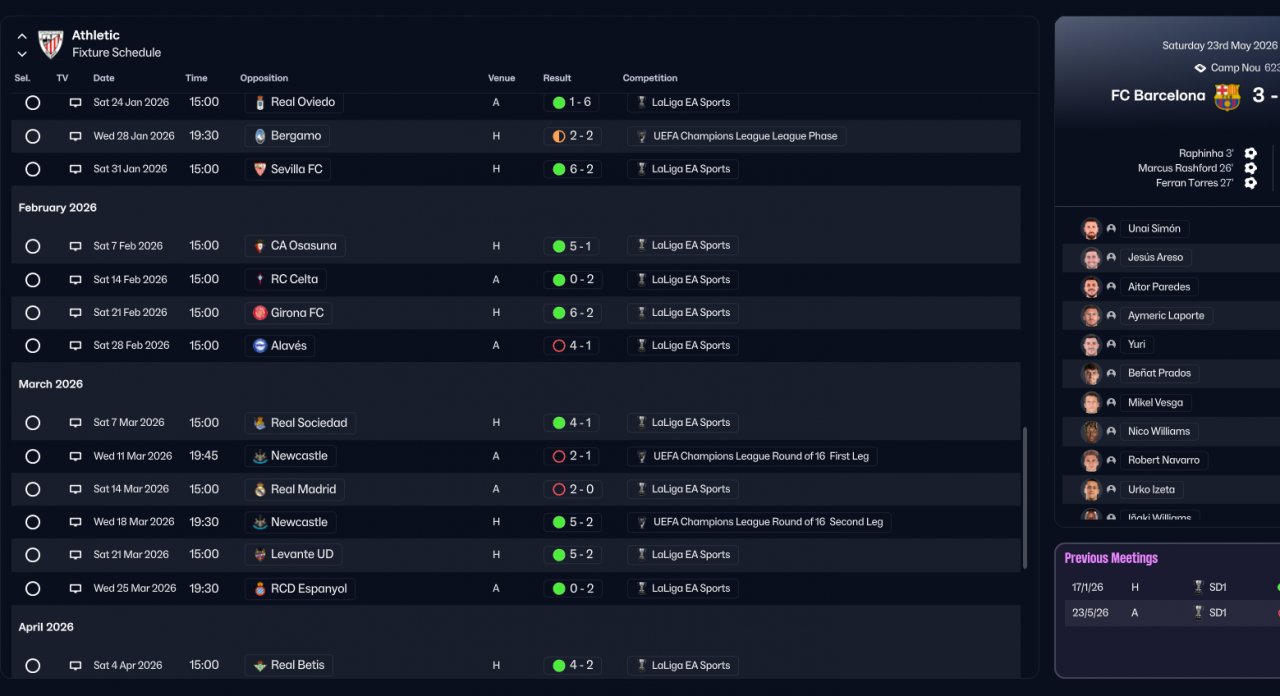Open UEFA Champions League League Phase competition
Image resolution: width=1280 pixels, height=696 pixels.
coord(736,136)
